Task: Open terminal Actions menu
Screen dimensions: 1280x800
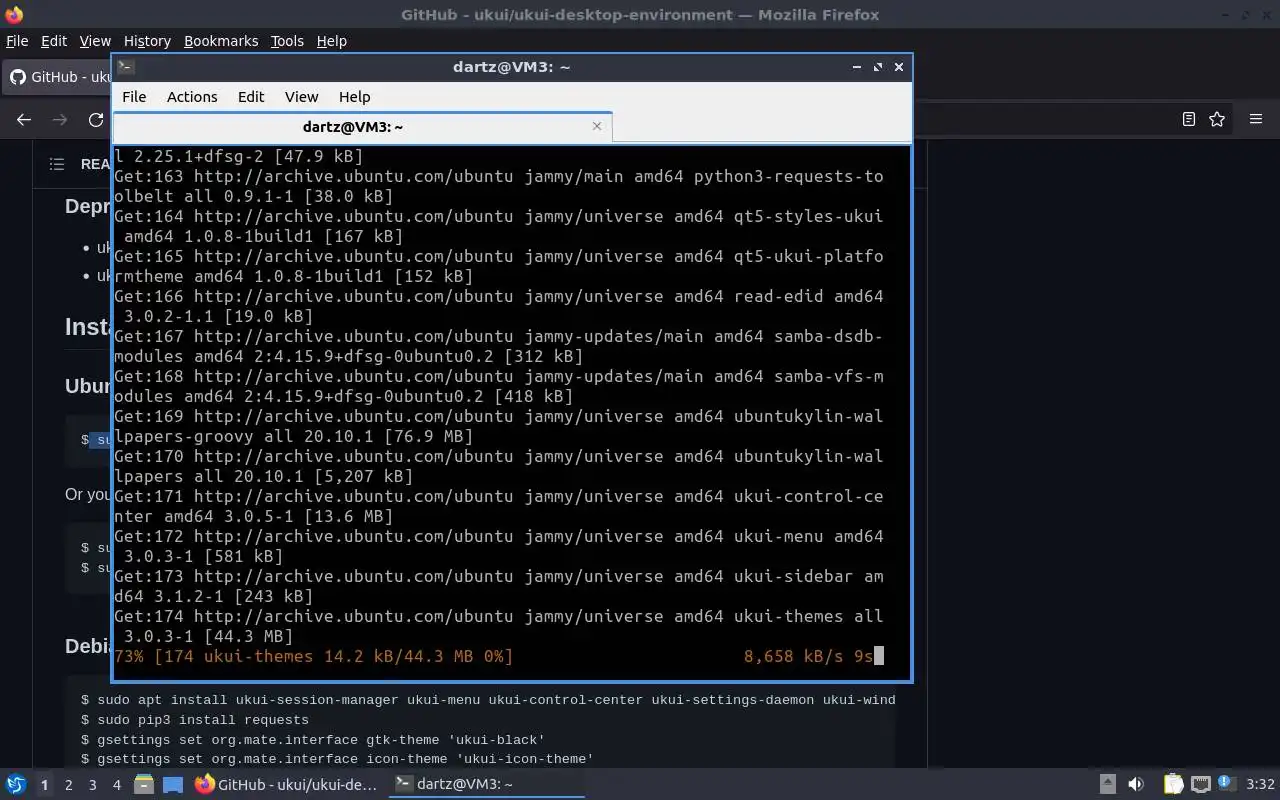Action: click(192, 97)
